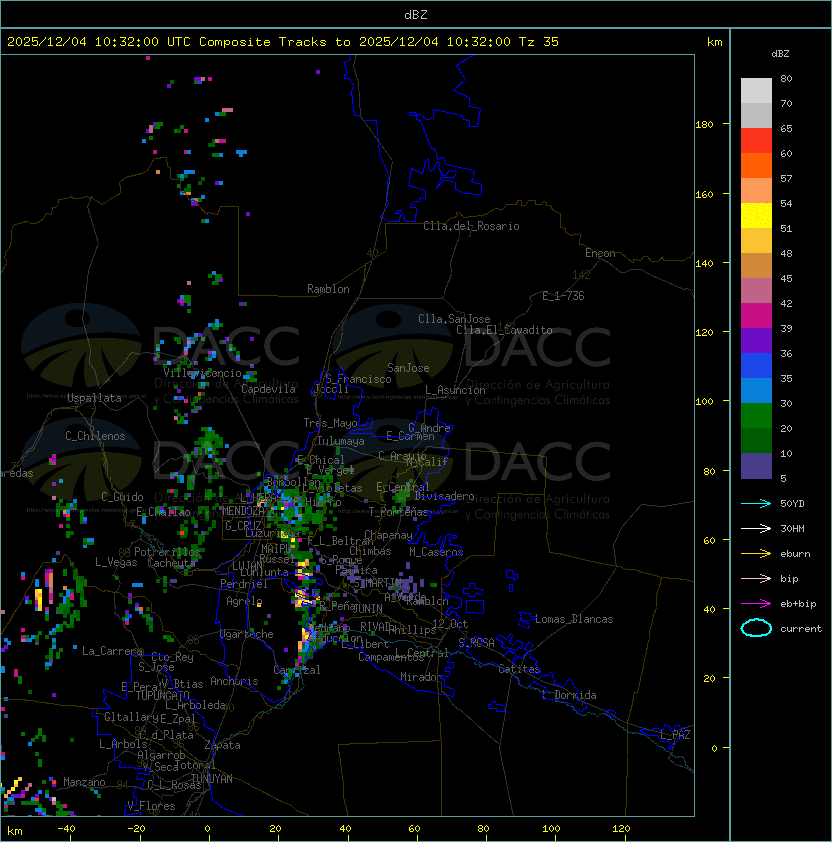Click the Ramblon label near top center

point(328,289)
